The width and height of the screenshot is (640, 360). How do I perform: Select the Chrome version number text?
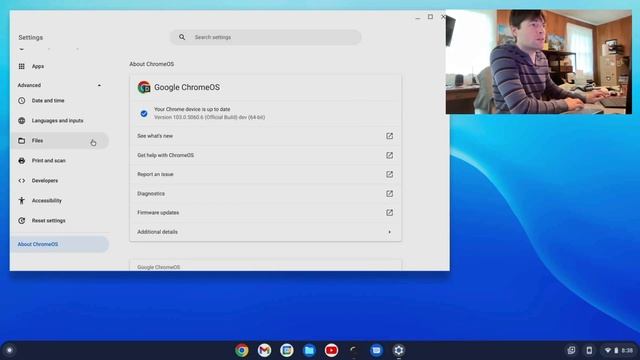[209, 117]
